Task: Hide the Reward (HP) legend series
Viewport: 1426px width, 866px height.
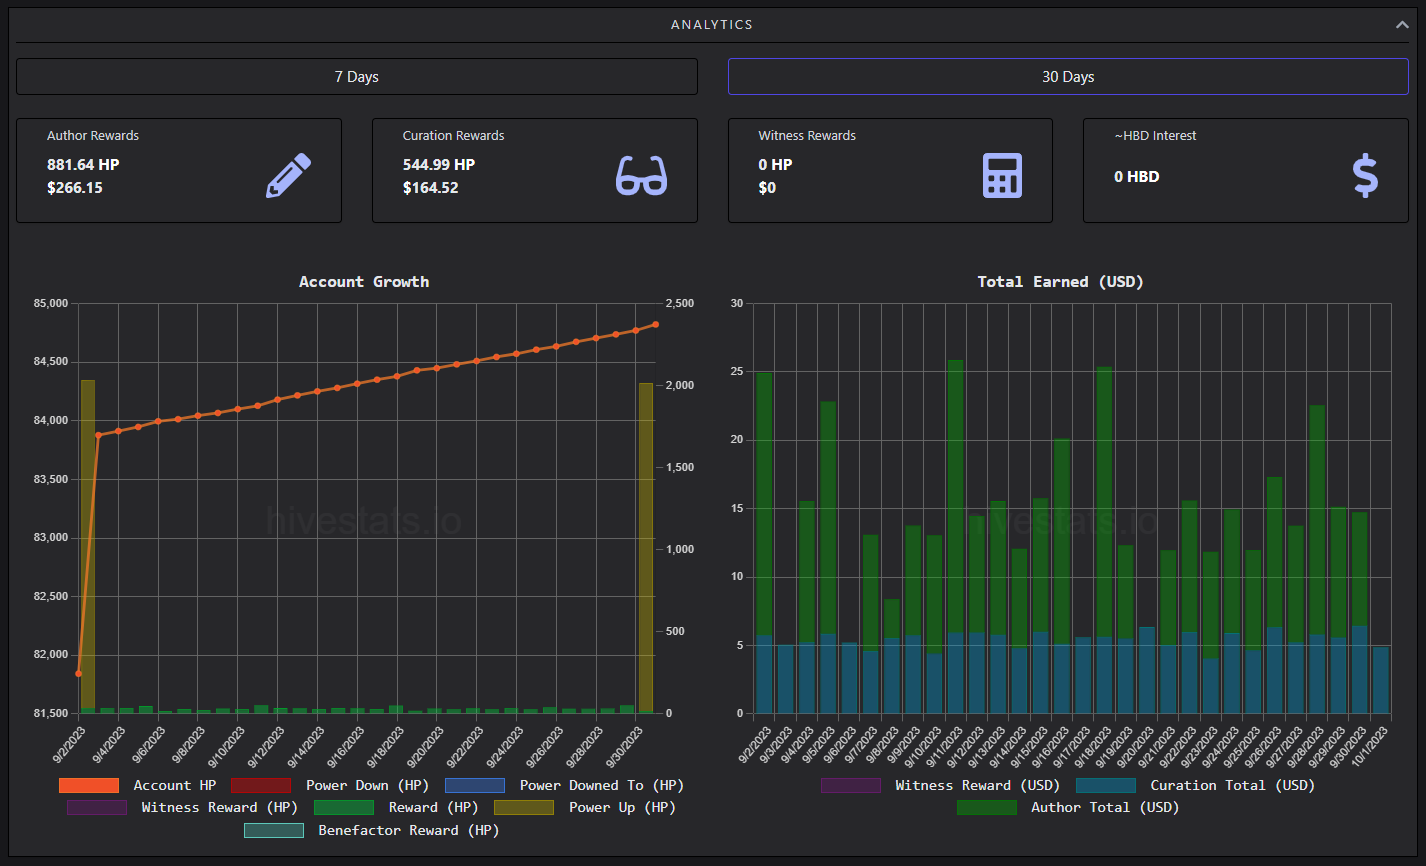Action: click(x=396, y=808)
